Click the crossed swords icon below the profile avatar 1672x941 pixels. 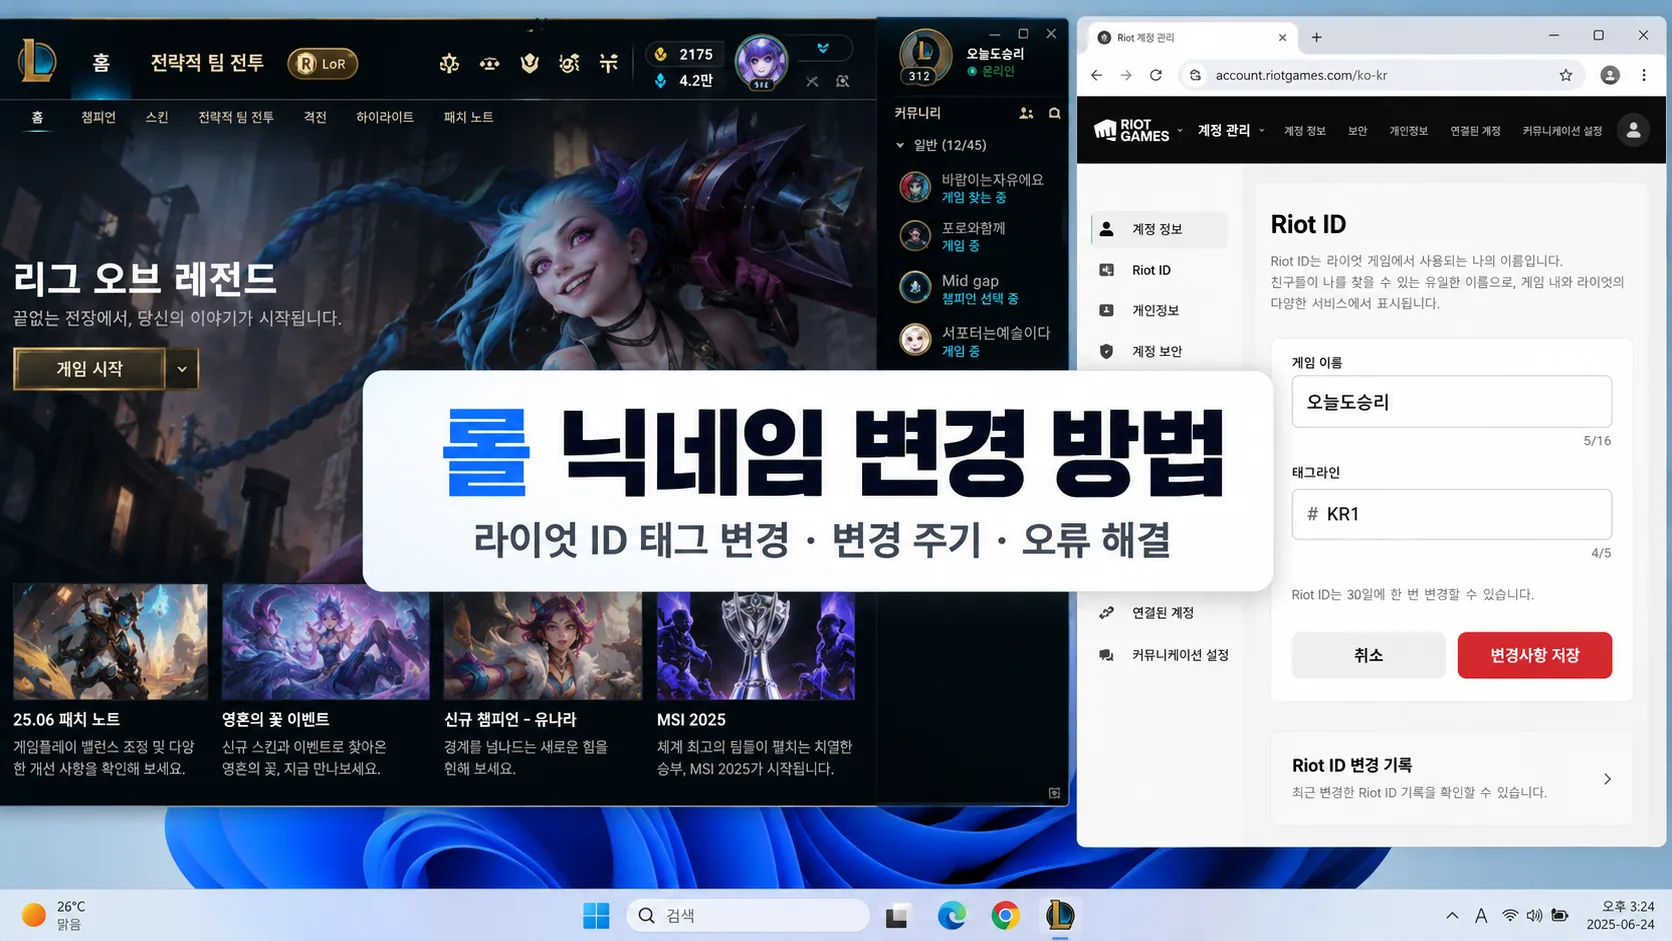tap(812, 82)
